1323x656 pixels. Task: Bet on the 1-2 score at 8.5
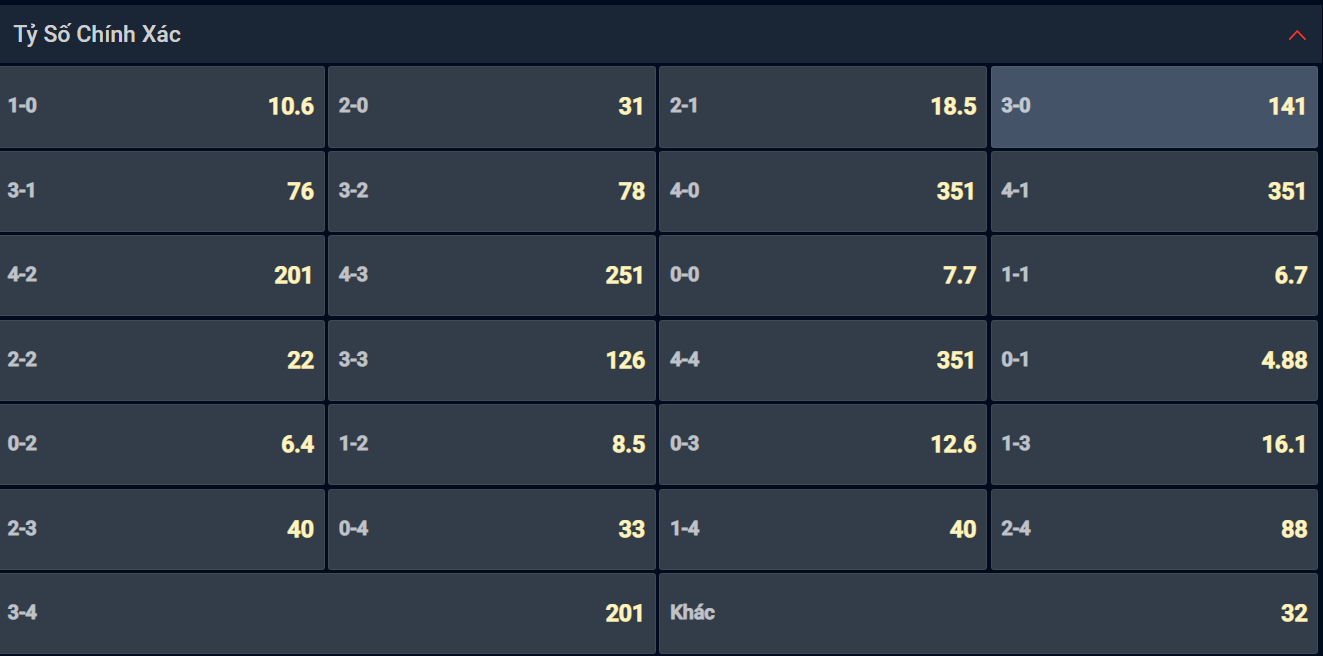(x=492, y=445)
